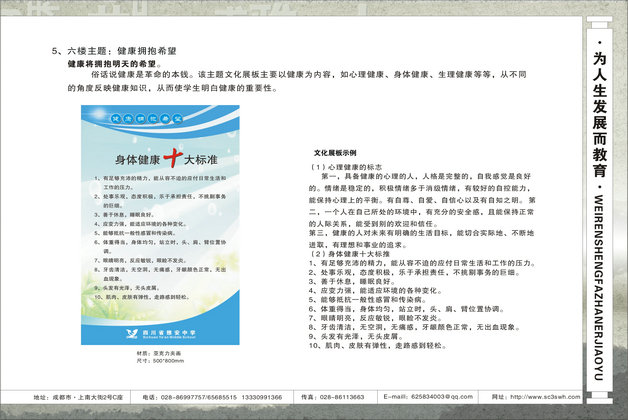Screen dimensions: 628x420
Task: Click the subheading "(2)身体健康十大标准" in the right column
Action: (349, 254)
